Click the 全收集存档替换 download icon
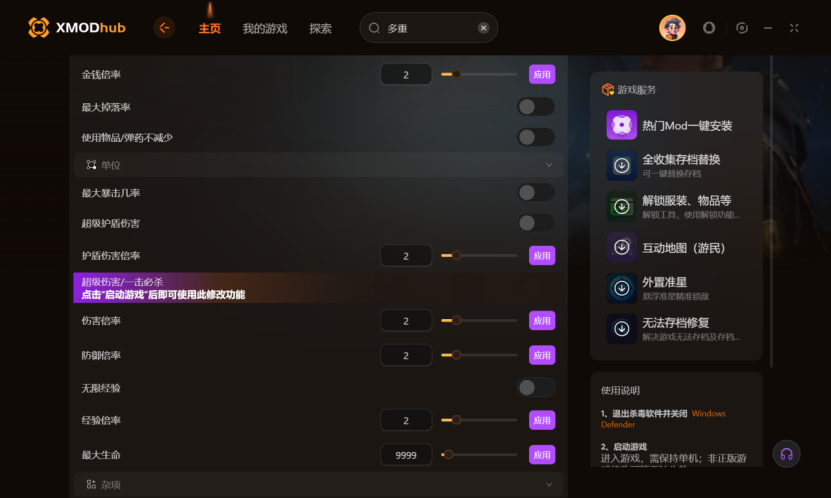The image size is (831, 498). click(622, 166)
